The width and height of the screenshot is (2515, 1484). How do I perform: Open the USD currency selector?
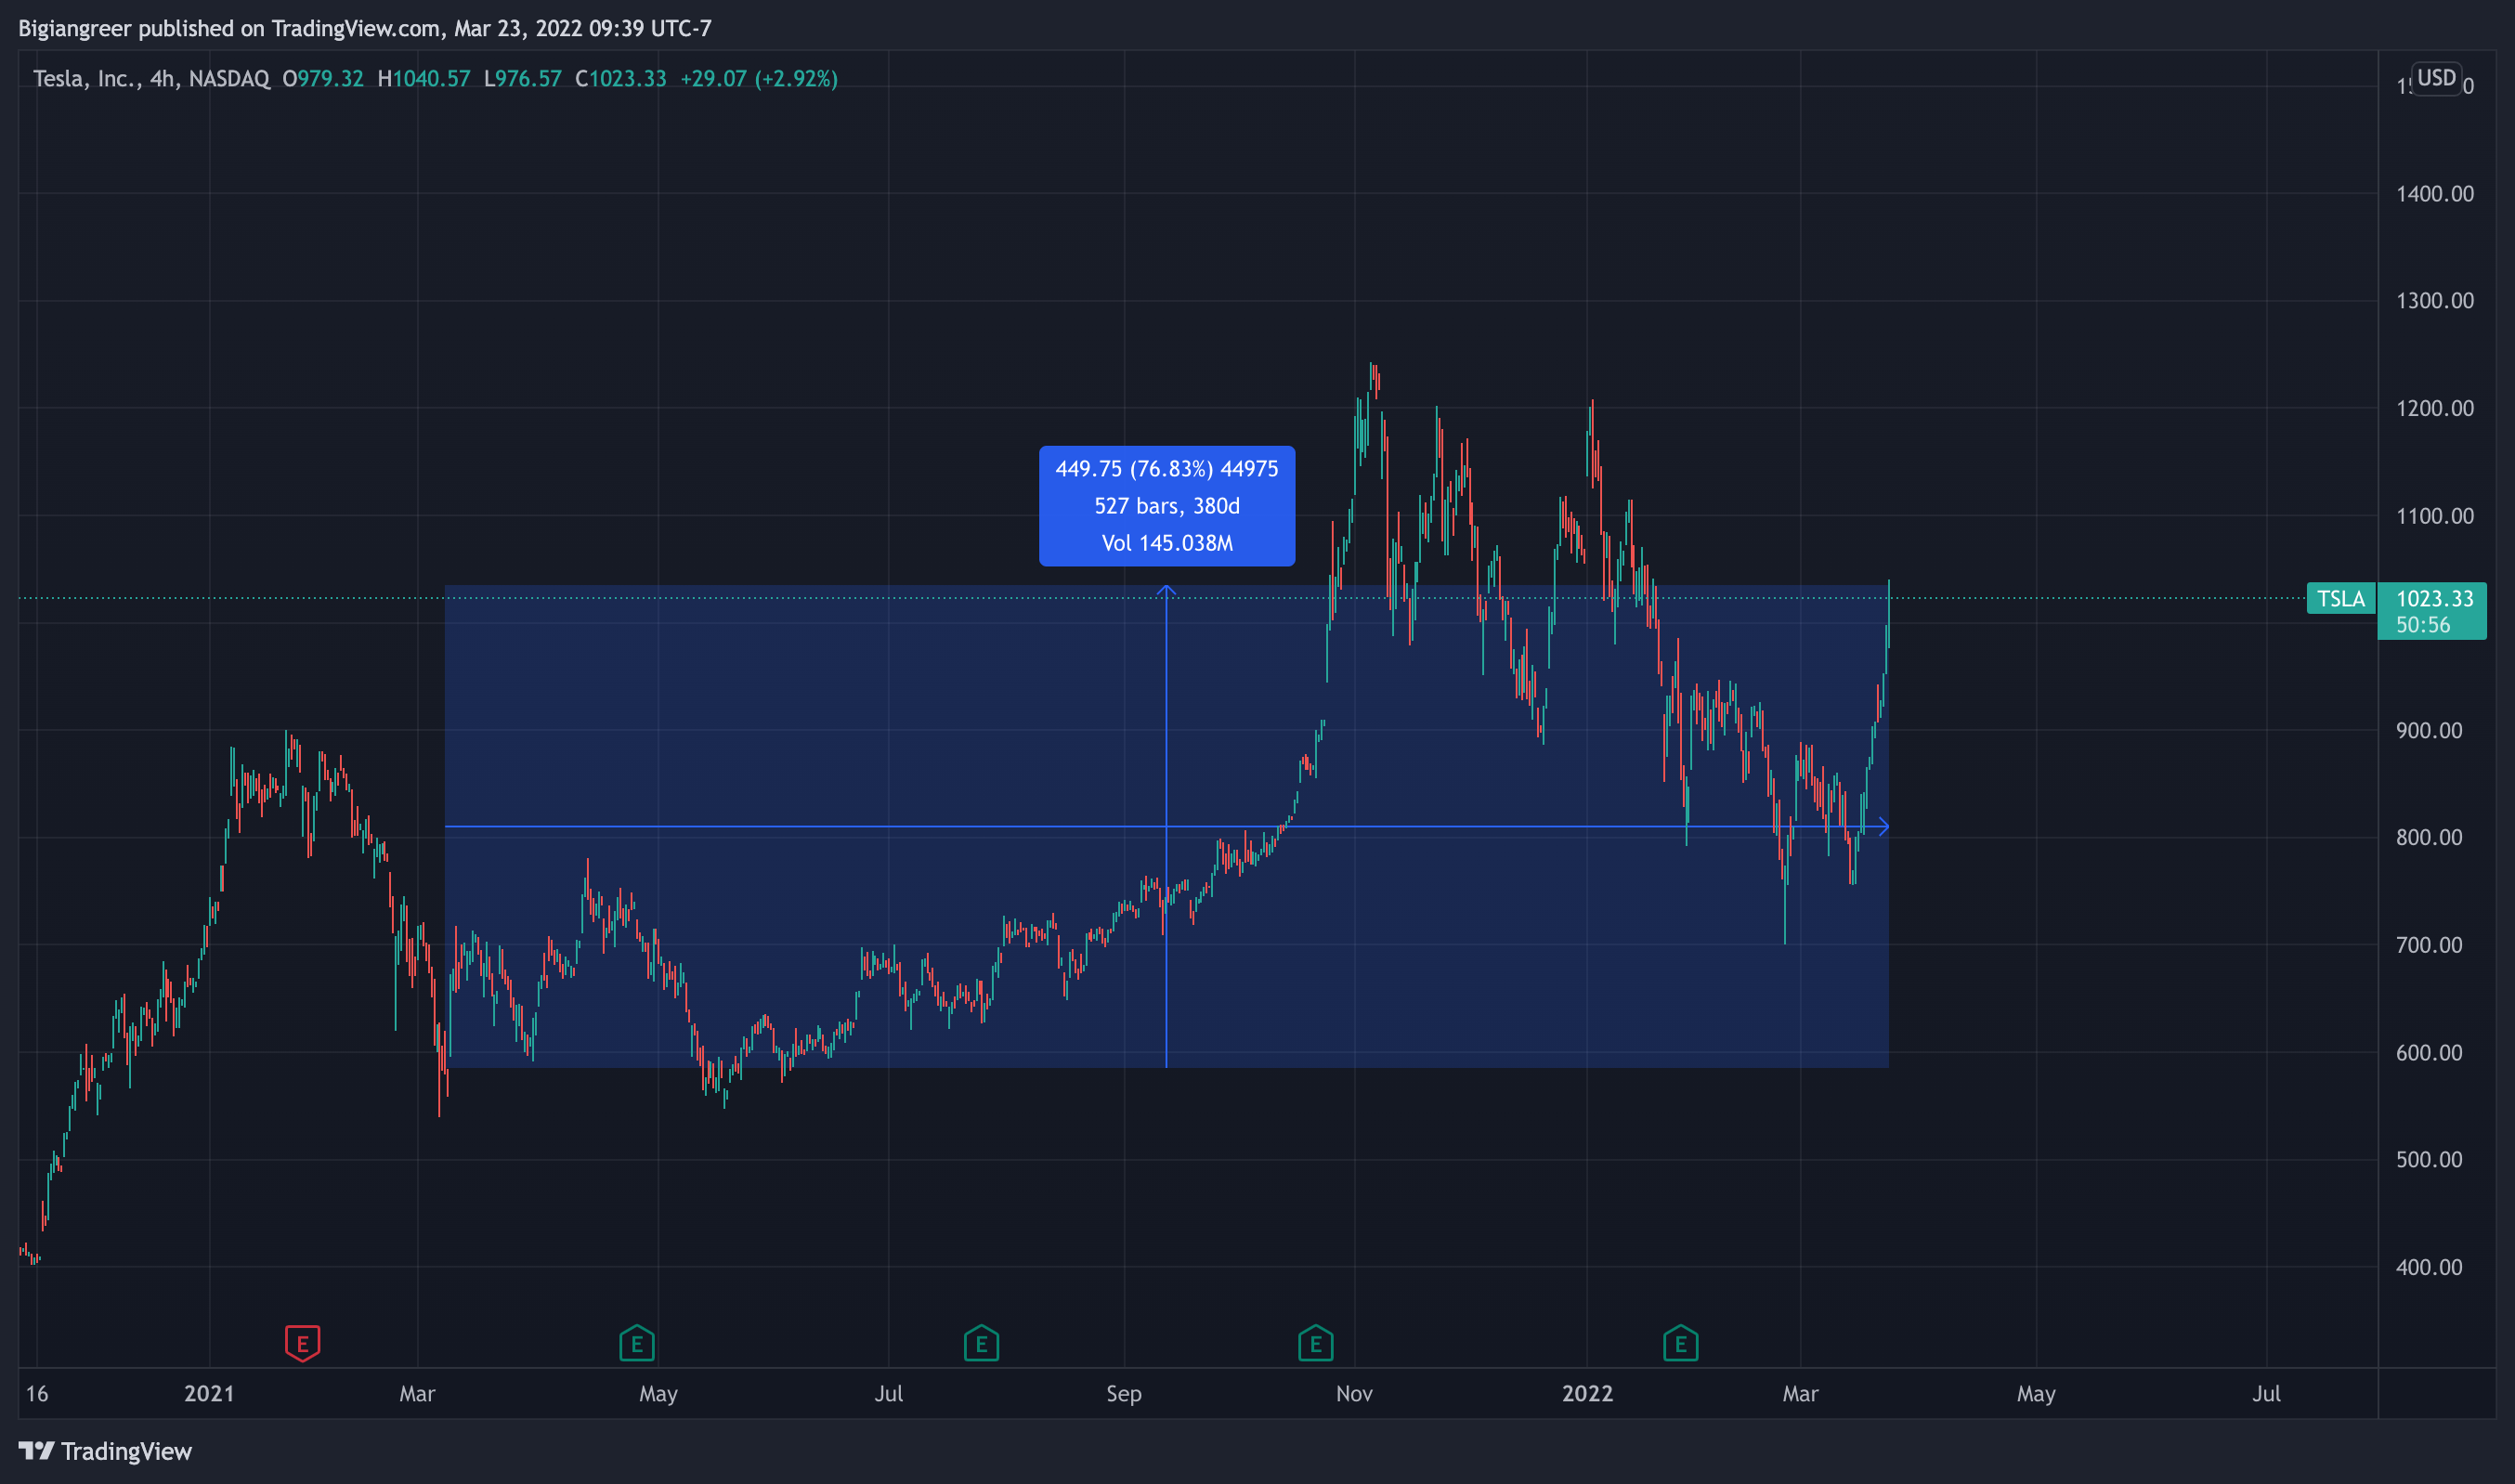coord(2436,78)
